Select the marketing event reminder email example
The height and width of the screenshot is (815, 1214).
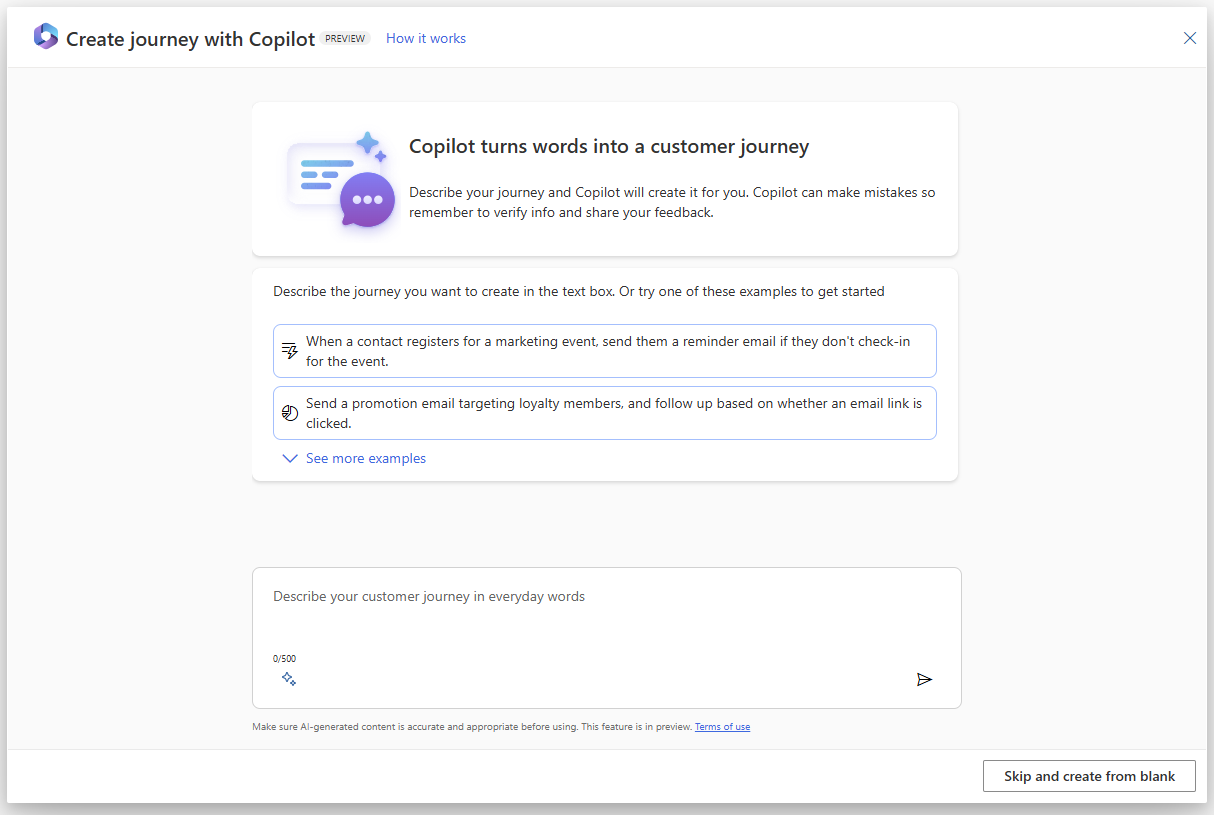click(605, 351)
